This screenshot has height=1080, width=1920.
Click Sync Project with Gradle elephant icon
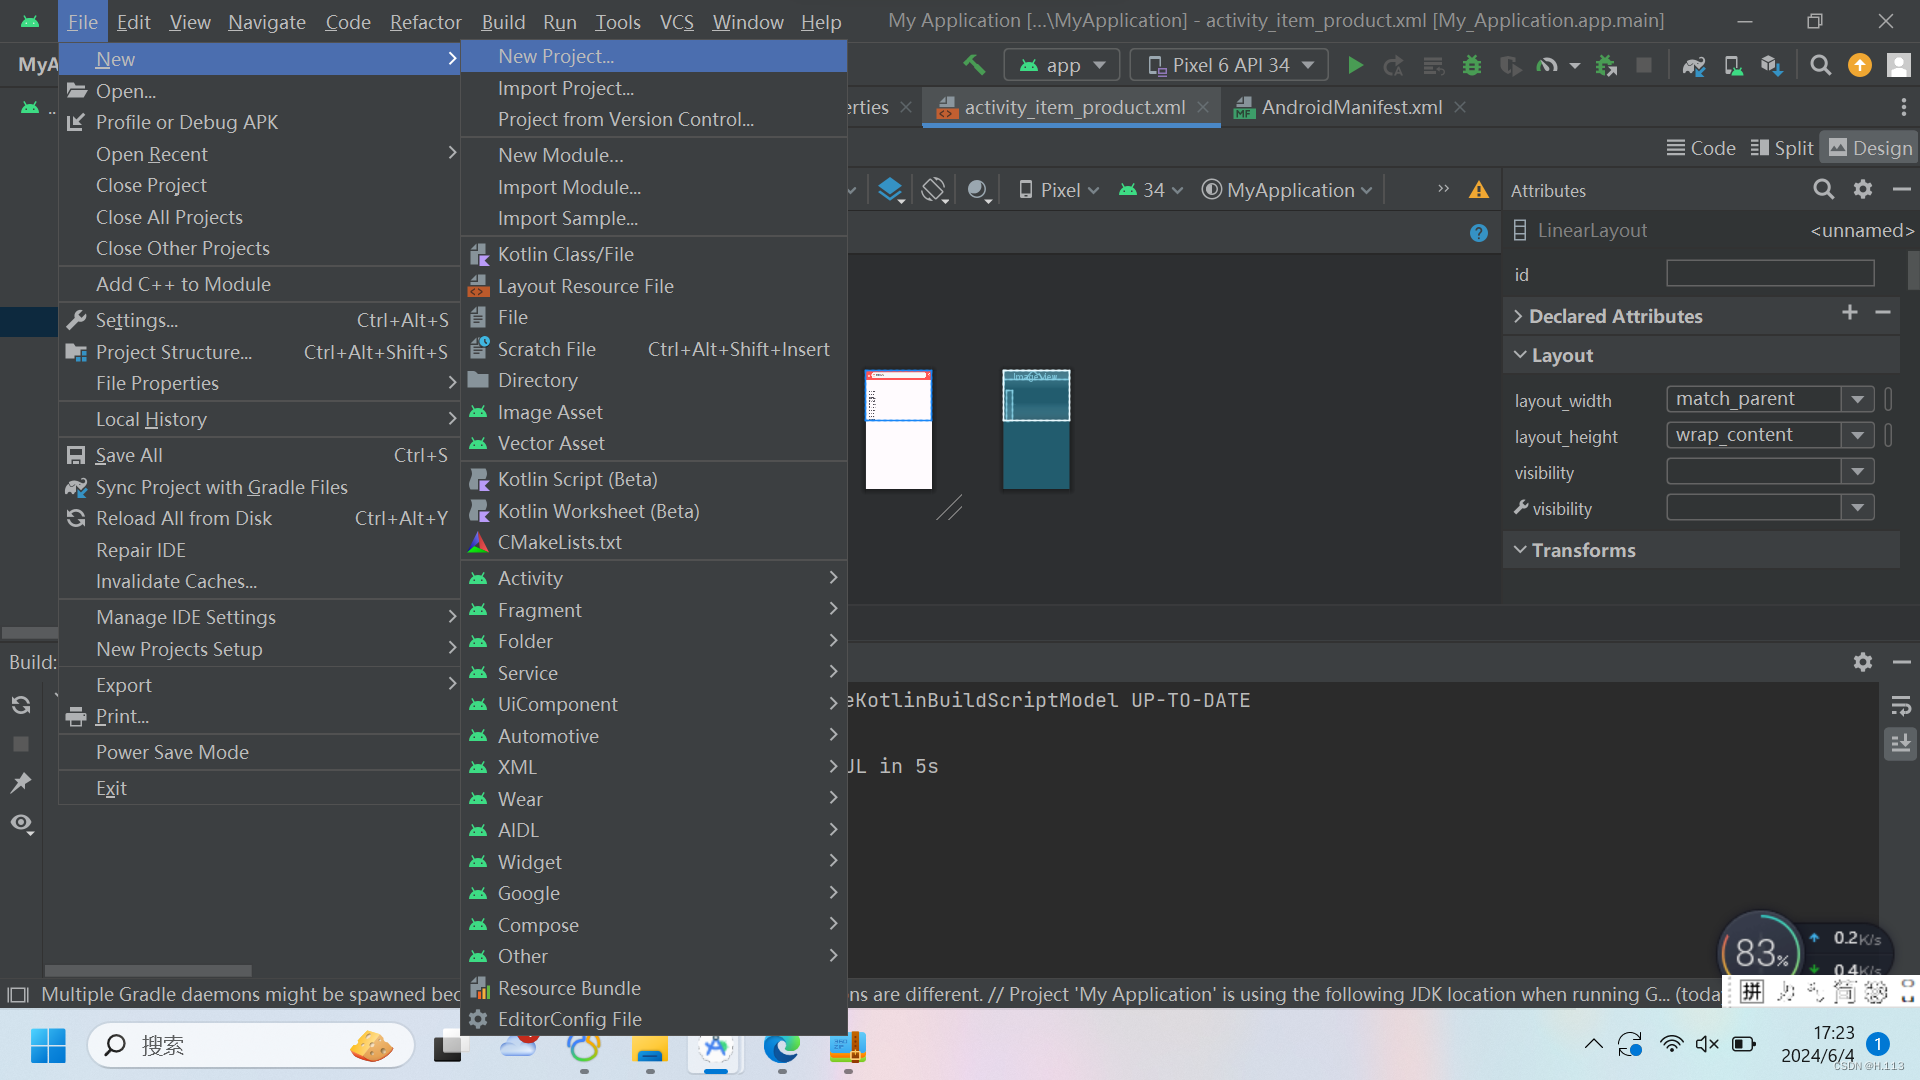[x=1693, y=66]
